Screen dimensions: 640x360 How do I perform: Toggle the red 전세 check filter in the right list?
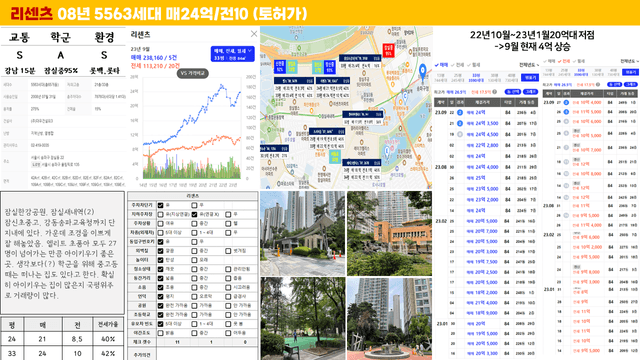(x=564, y=61)
